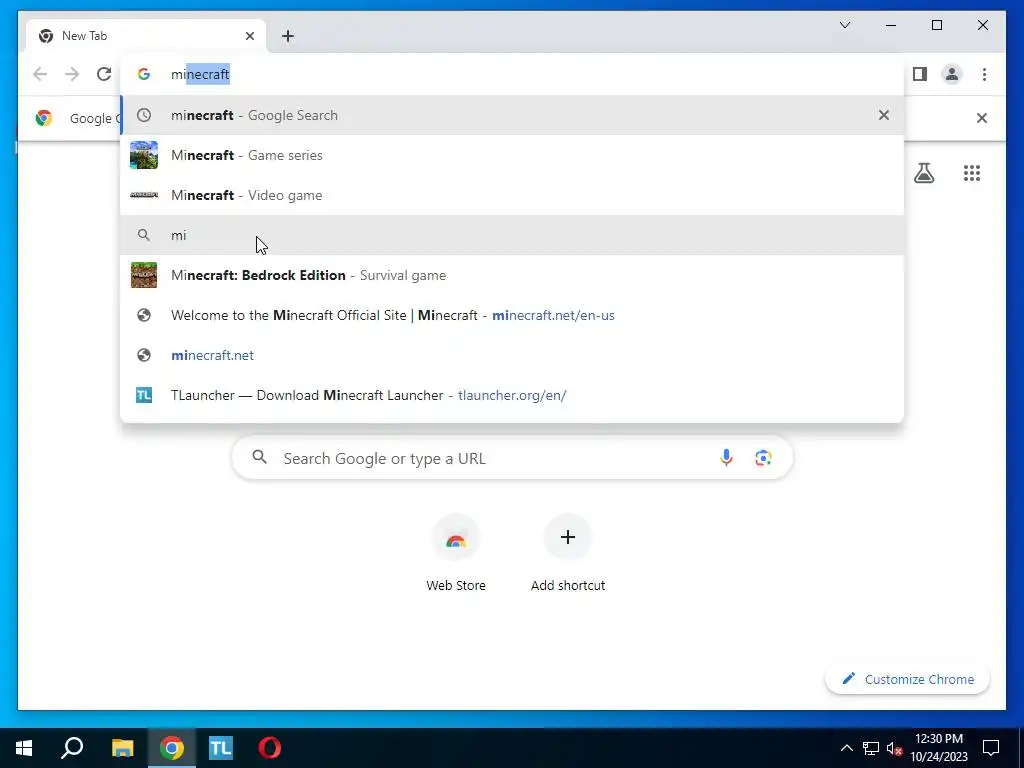The width and height of the screenshot is (1024, 768).
Task: Open the Web Store shortcut
Action: (x=456, y=554)
